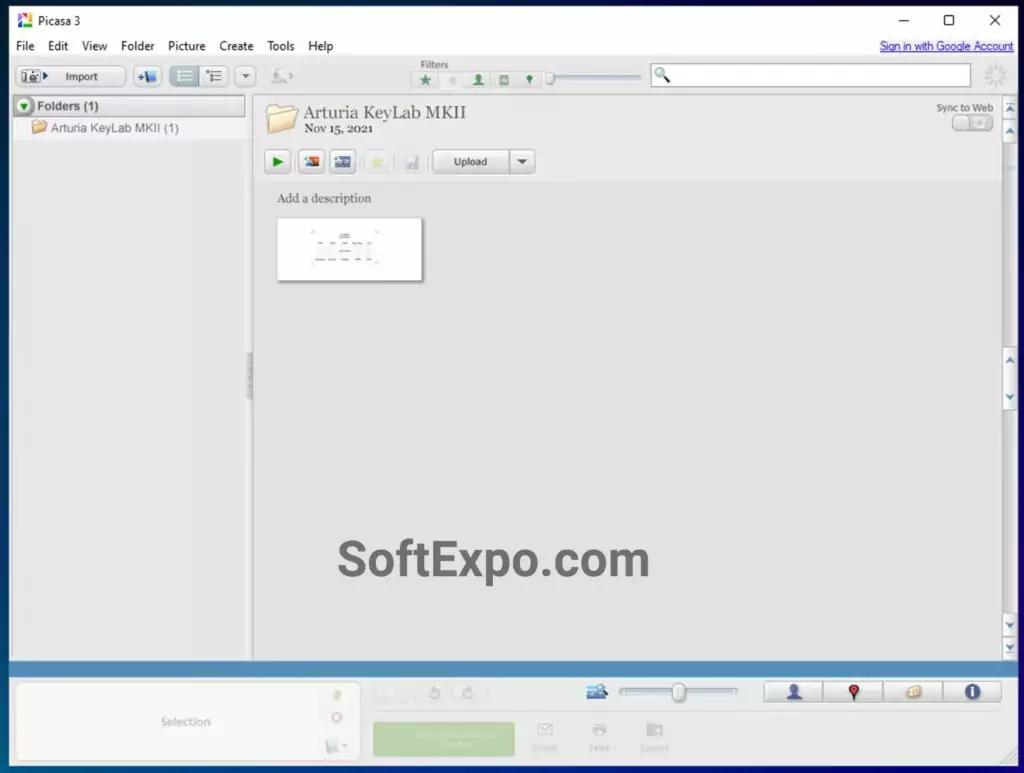Open the Picture menu
Screen dimensions: 1024x773
(186, 46)
